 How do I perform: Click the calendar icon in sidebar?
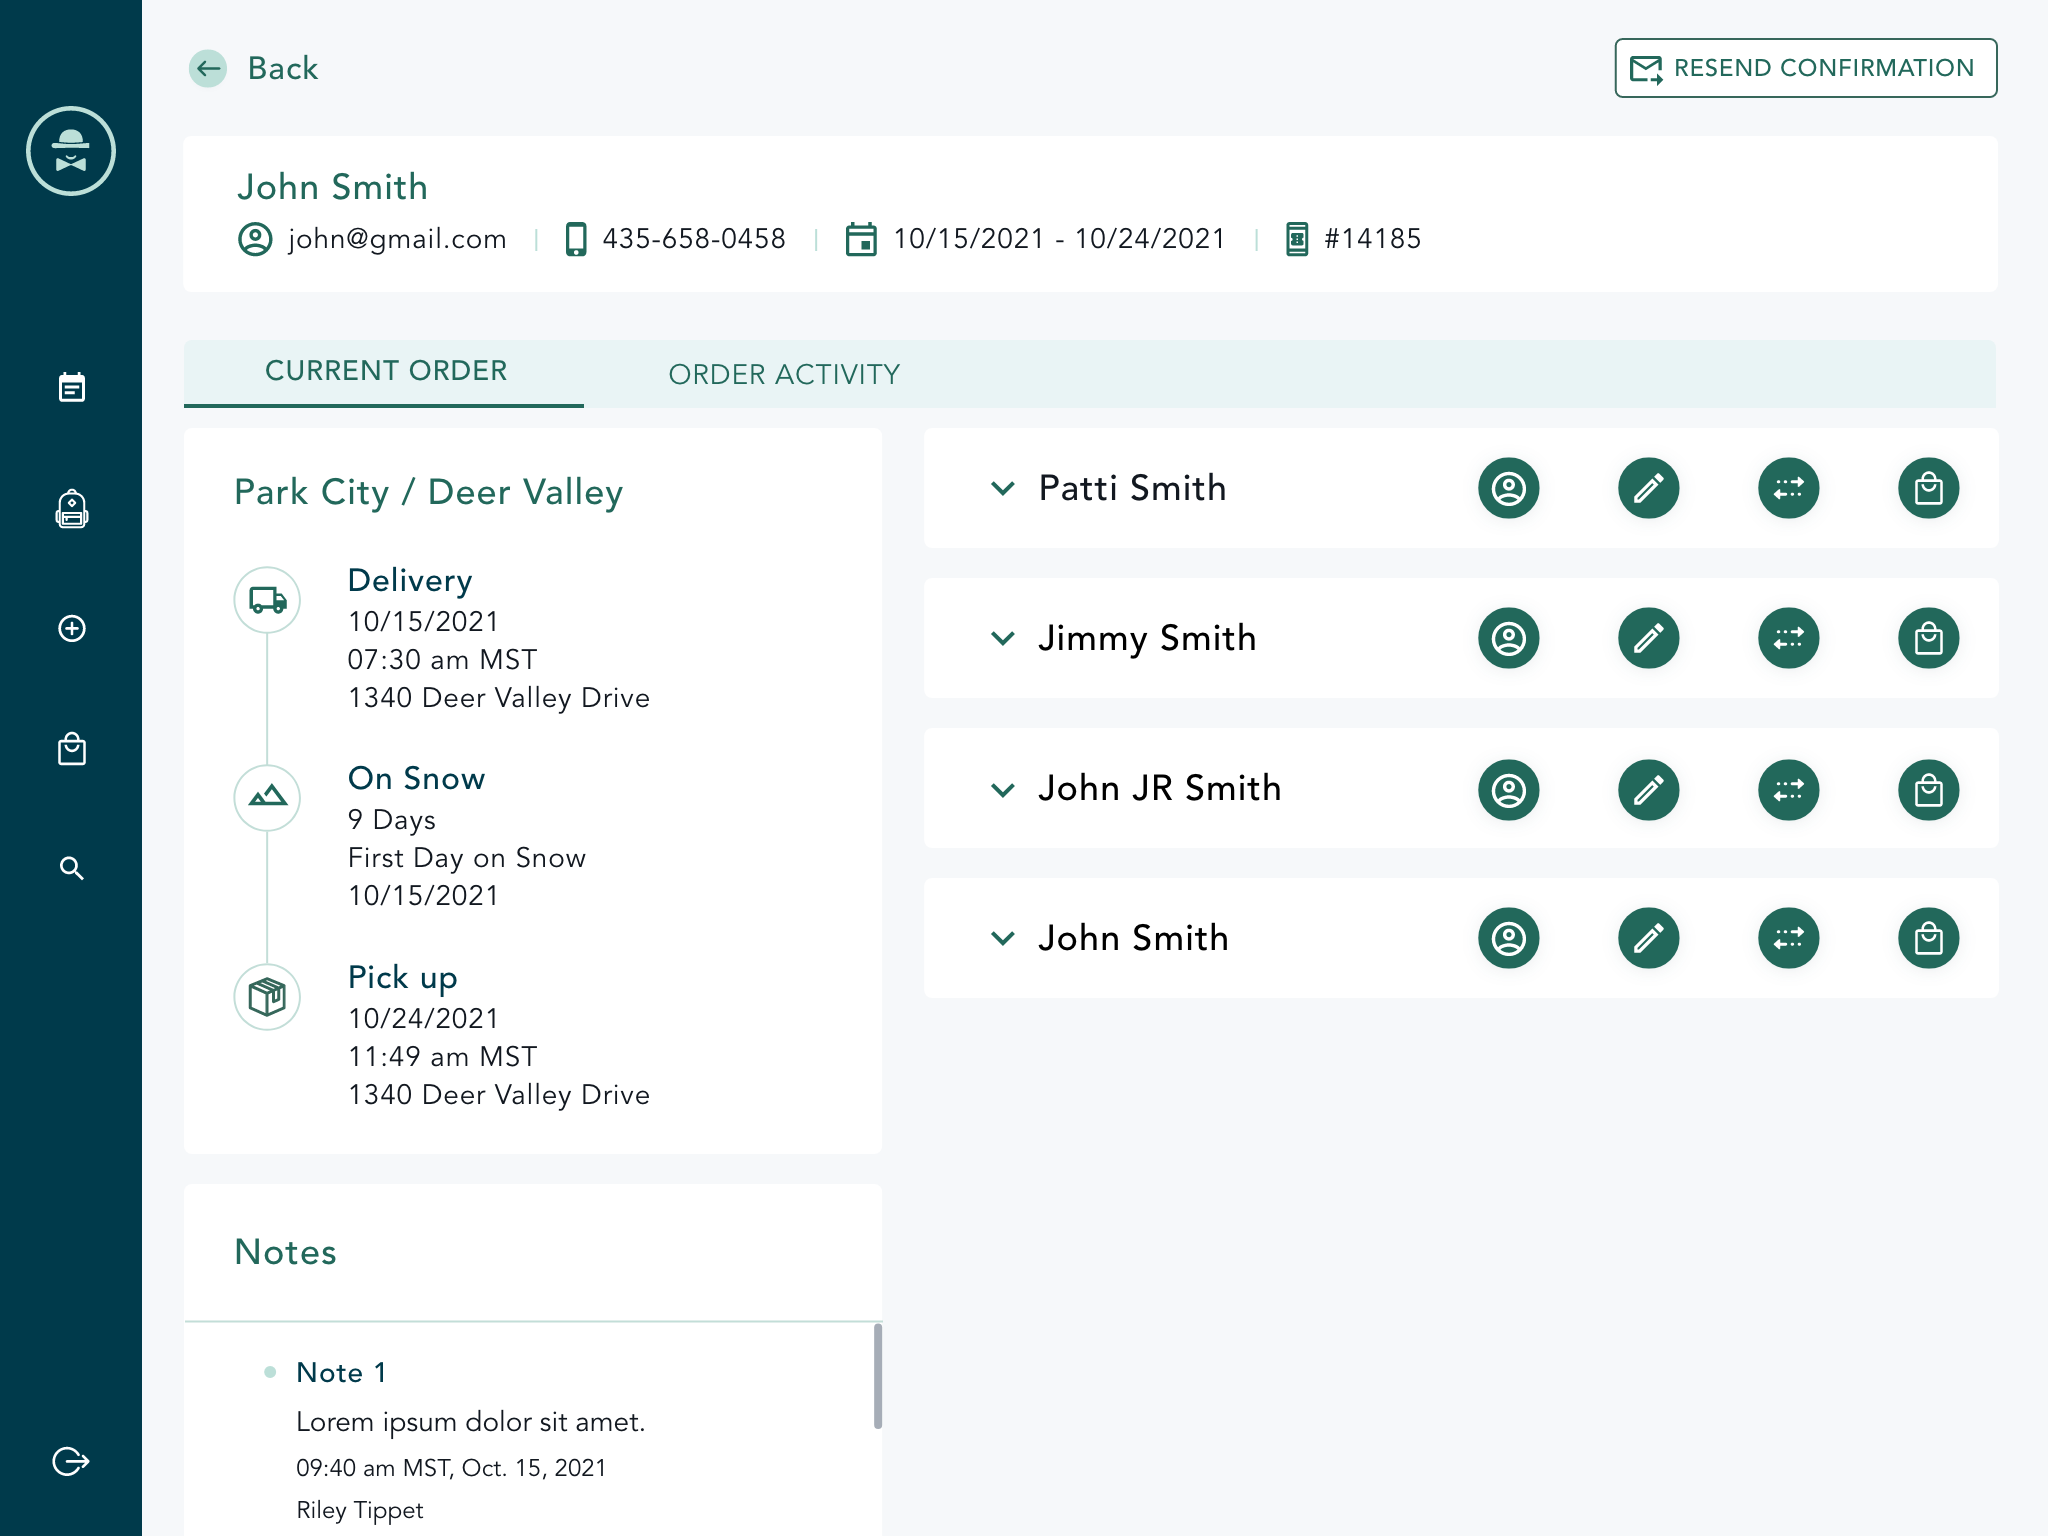point(72,387)
